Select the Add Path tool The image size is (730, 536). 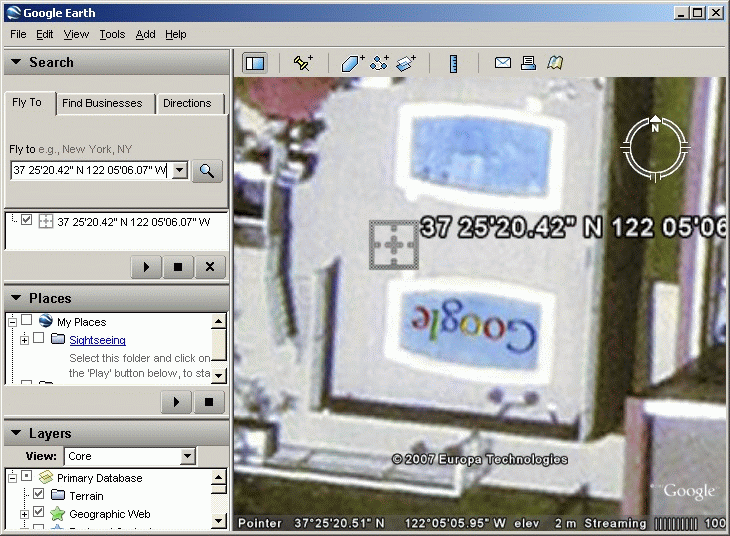tap(379, 63)
